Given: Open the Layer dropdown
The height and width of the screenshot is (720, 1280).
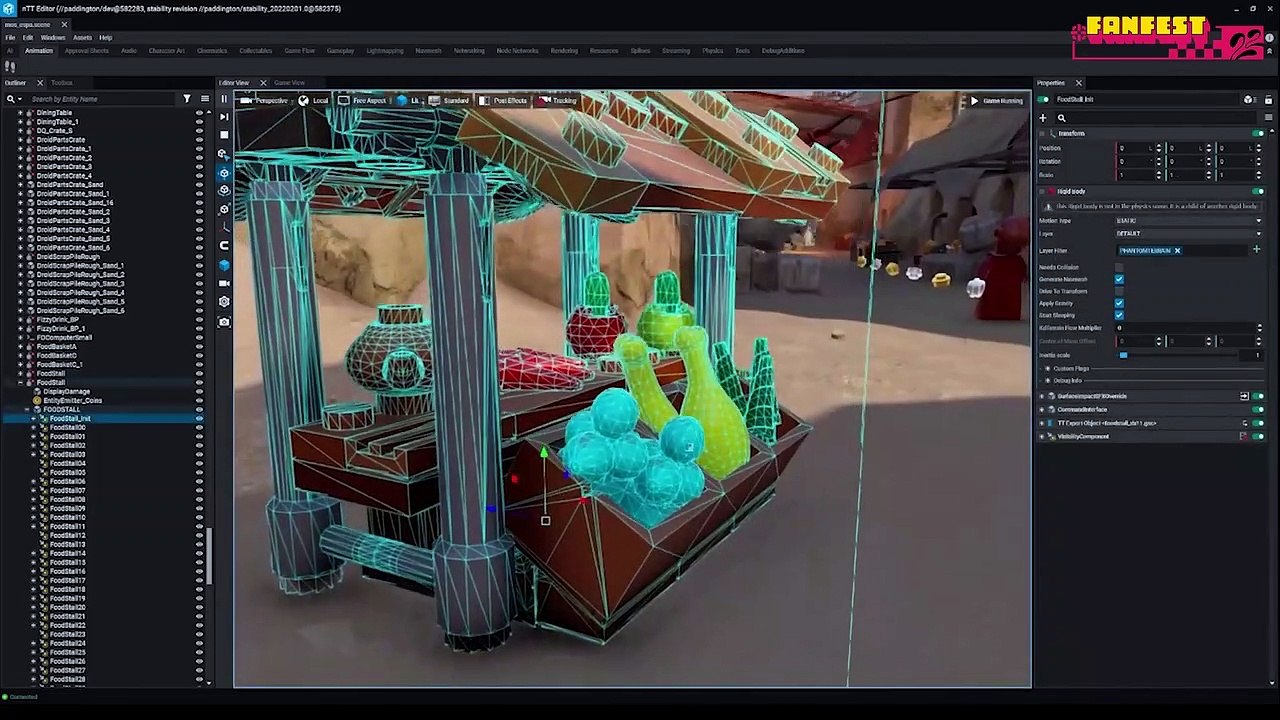Looking at the screenshot, I should (1189, 234).
